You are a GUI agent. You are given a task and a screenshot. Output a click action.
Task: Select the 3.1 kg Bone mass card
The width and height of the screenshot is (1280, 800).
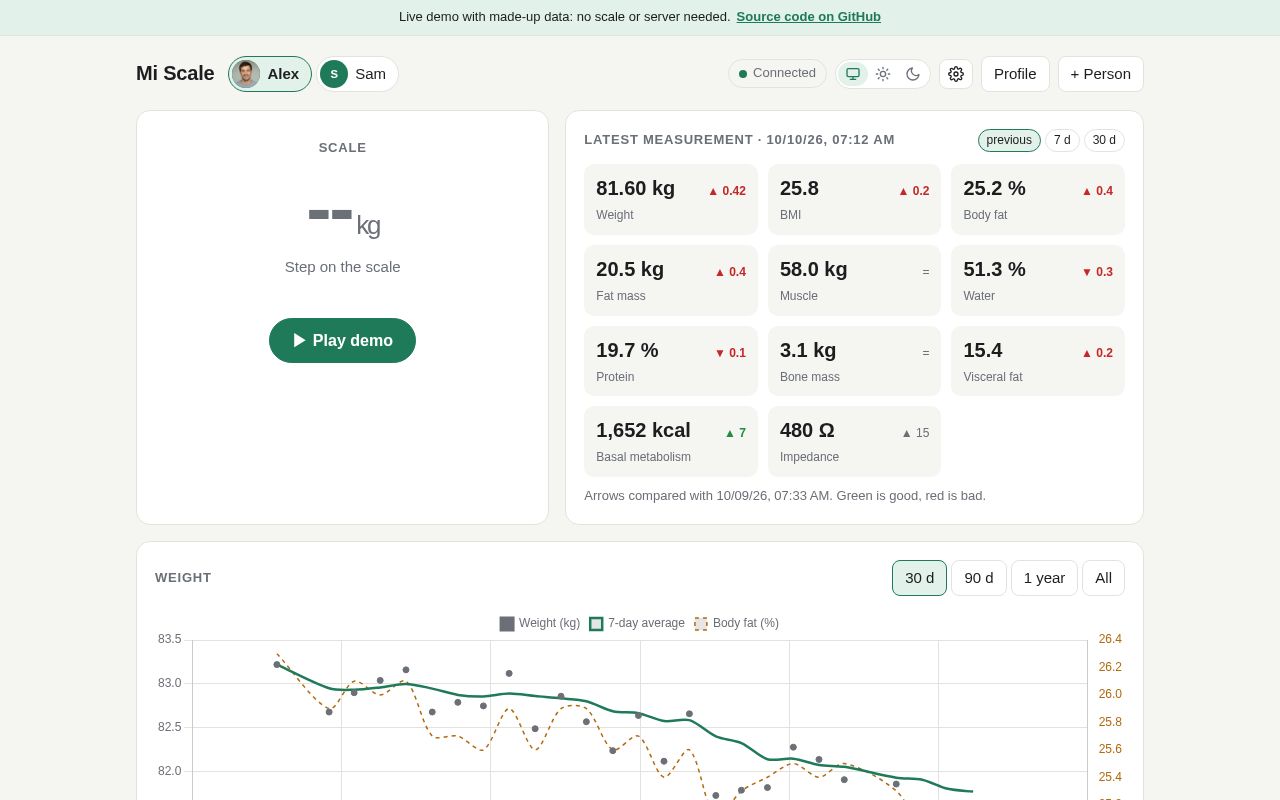point(854,361)
